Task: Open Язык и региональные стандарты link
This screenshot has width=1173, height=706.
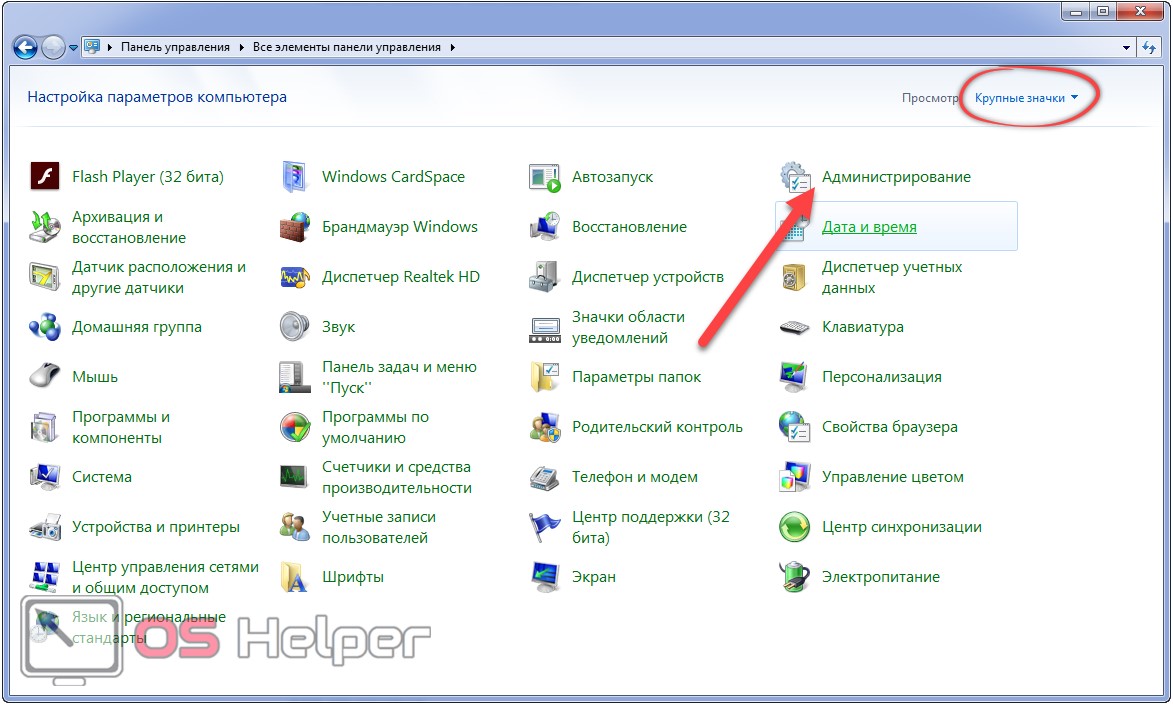Action: click(x=149, y=627)
